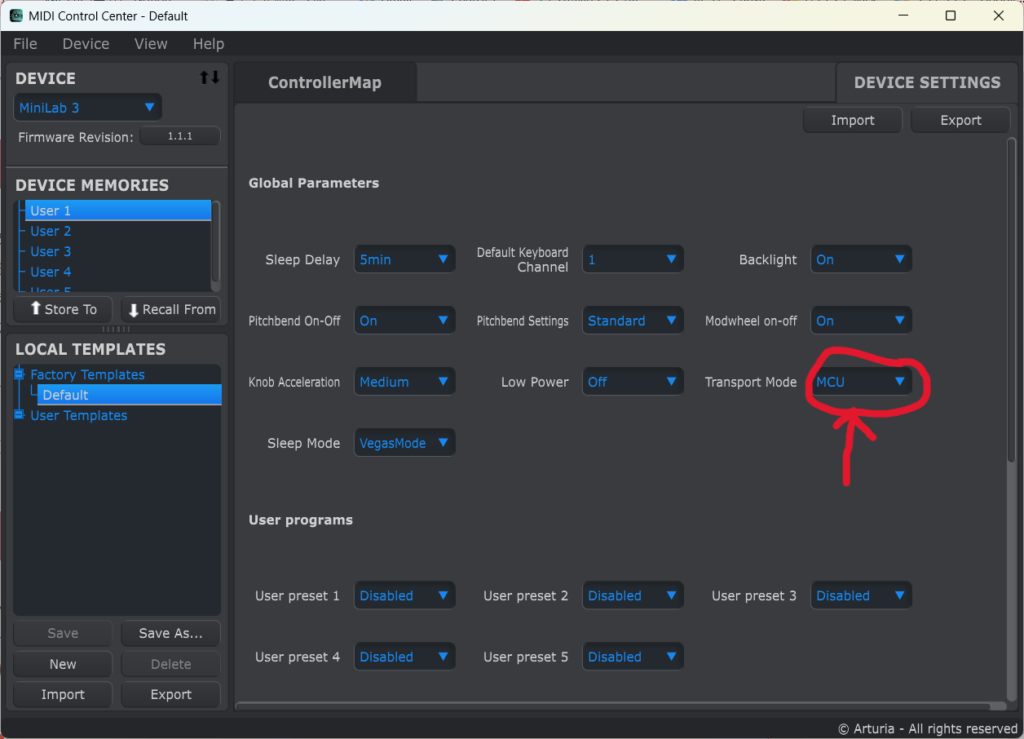Open the Pitchbend On-Off dropdown
This screenshot has width=1024, height=739.
tap(404, 321)
